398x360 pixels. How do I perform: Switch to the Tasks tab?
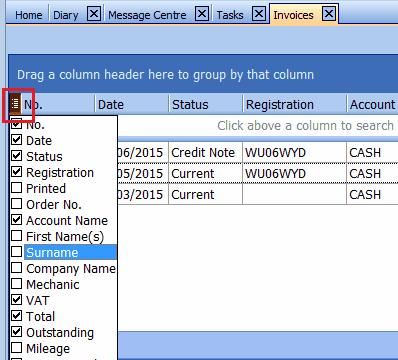click(230, 15)
